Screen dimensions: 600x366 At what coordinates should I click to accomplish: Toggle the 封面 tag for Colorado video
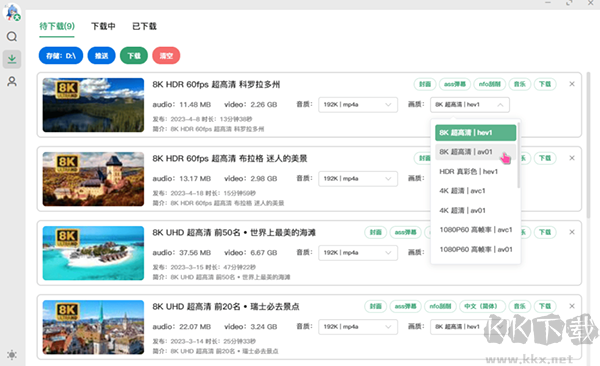pyautogui.click(x=425, y=84)
